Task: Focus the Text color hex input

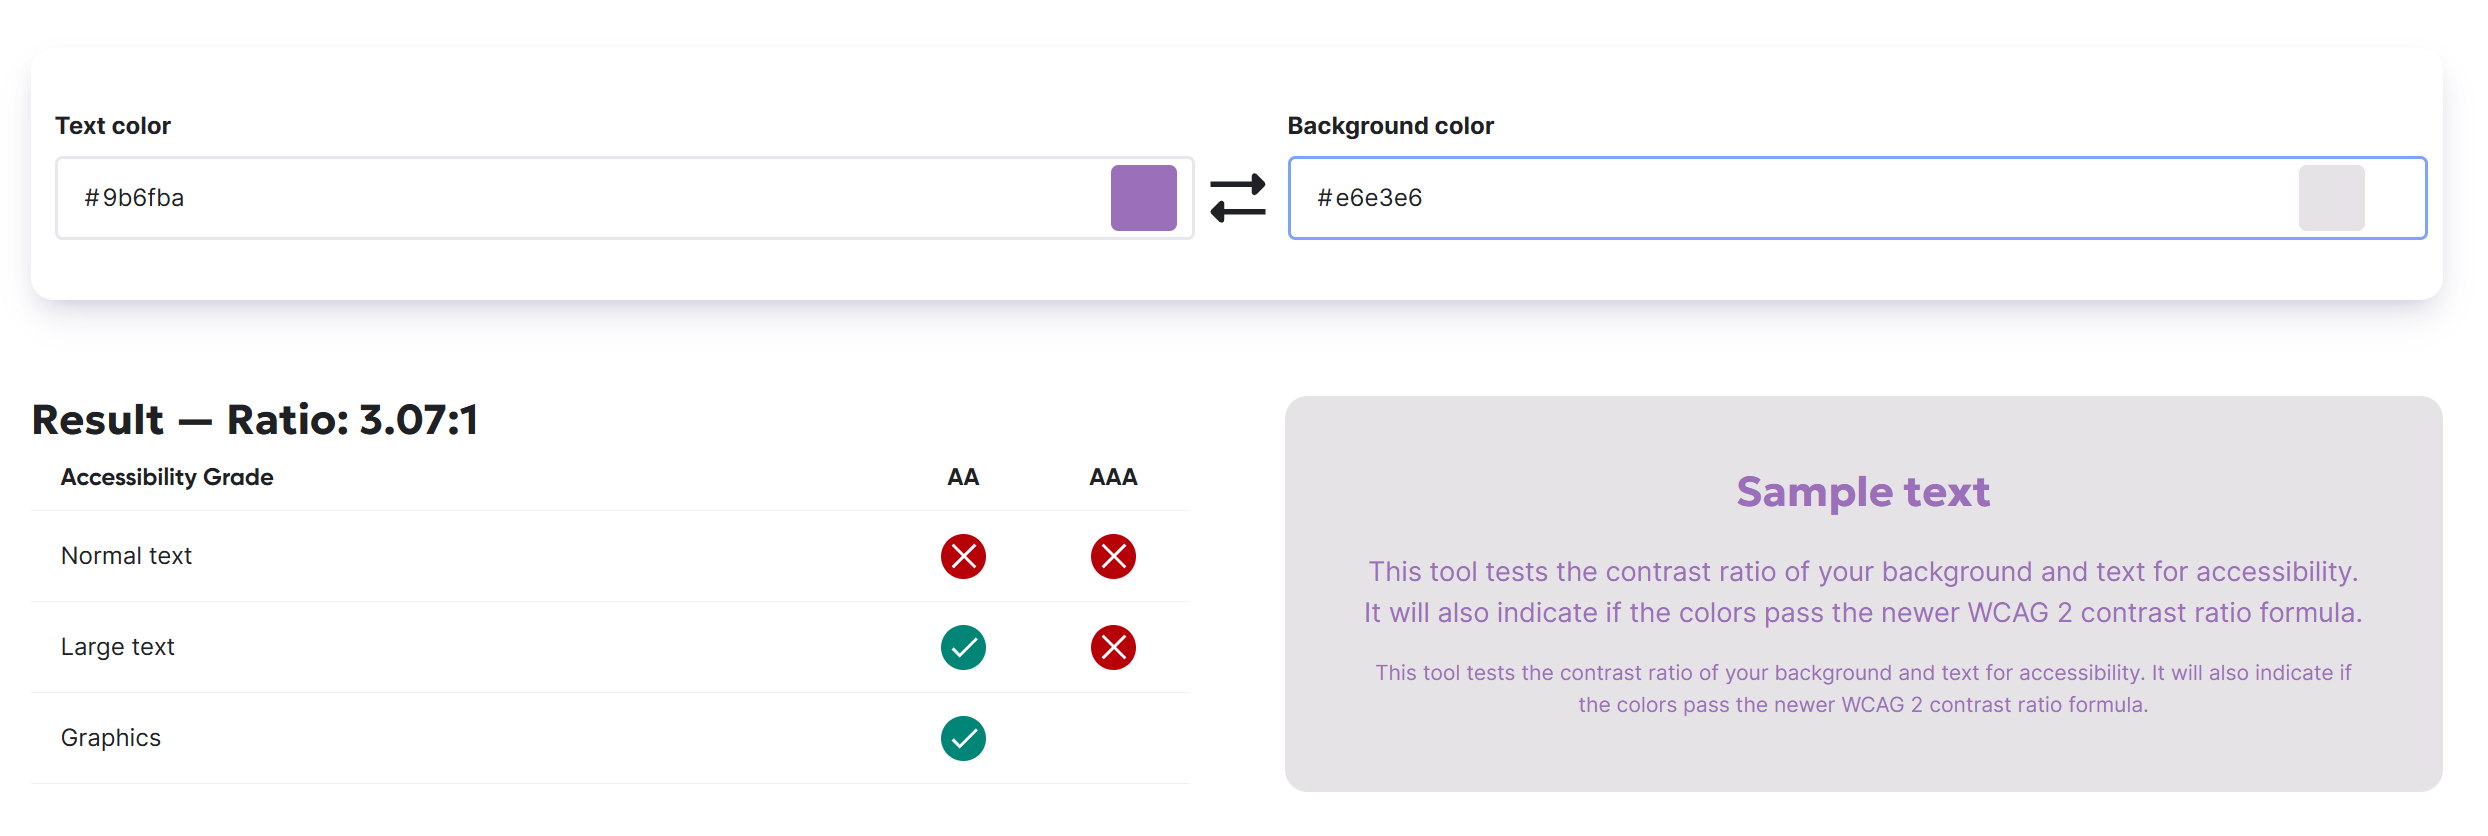Action: (580, 198)
